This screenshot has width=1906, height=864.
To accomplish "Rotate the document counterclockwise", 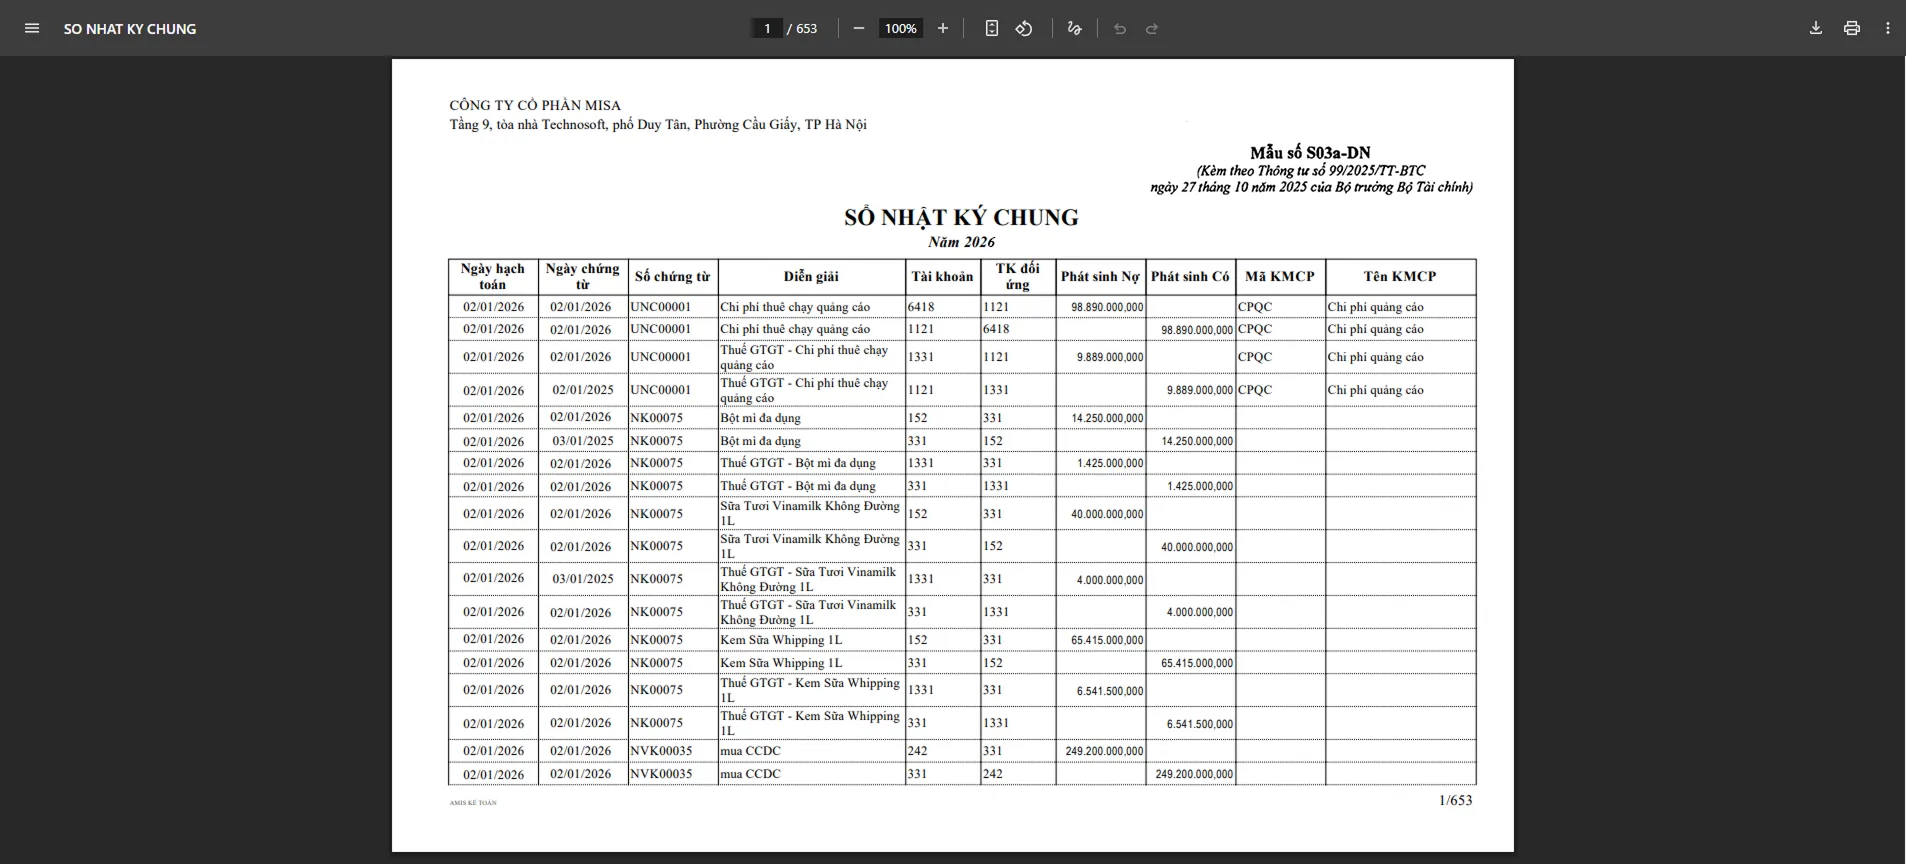I will 1024,28.
